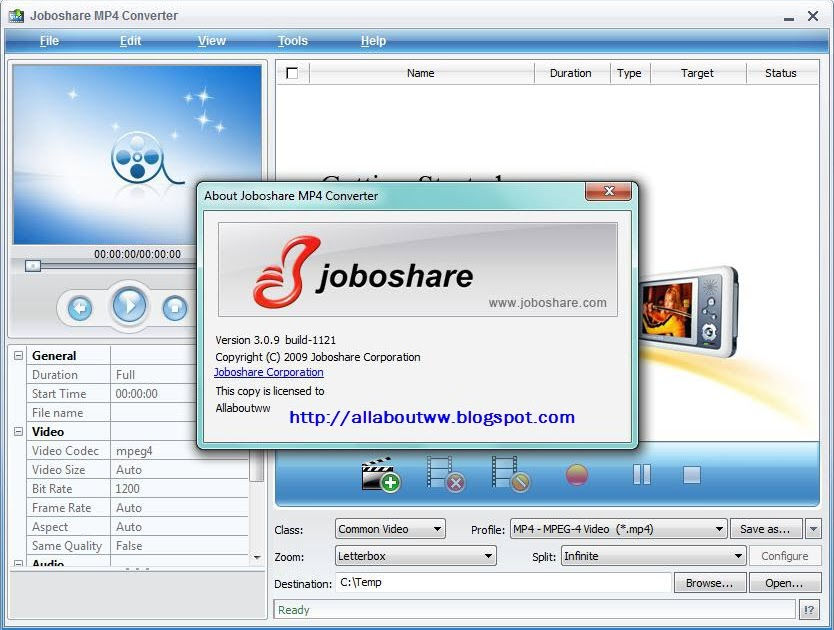This screenshot has width=834, height=630.
Task: Click the Browse... button
Action: coord(710,583)
